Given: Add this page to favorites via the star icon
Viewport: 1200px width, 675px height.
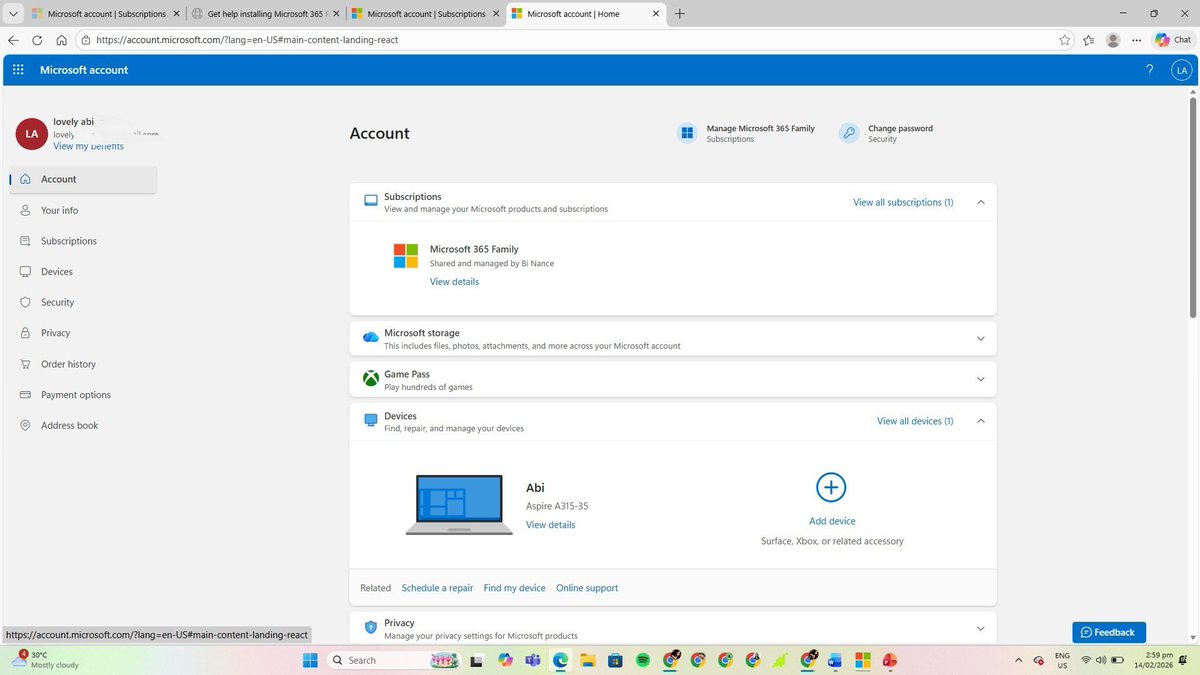Looking at the screenshot, I should (x=1065, y=40).
